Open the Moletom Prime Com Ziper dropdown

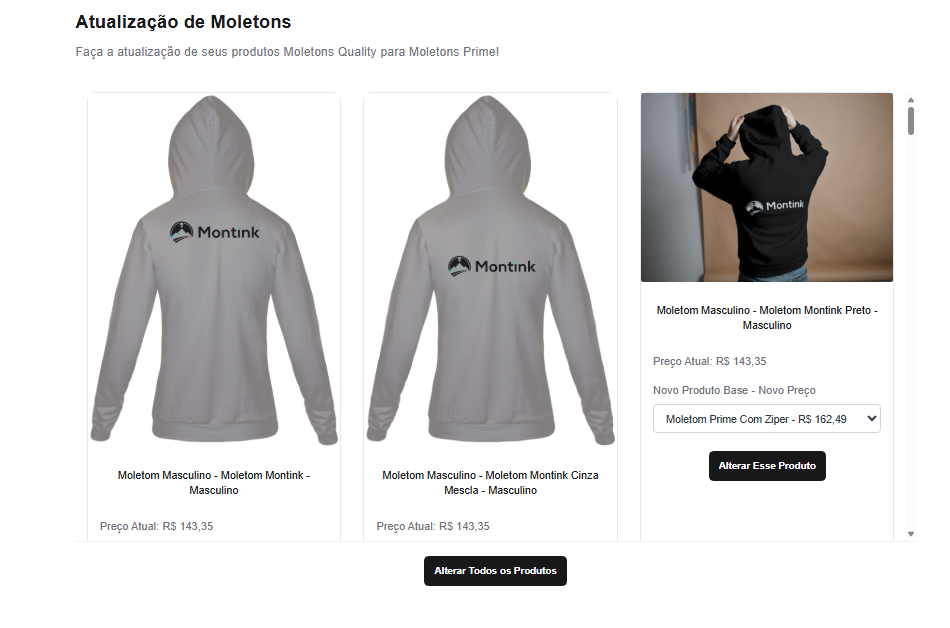click(x=766, y=419)
